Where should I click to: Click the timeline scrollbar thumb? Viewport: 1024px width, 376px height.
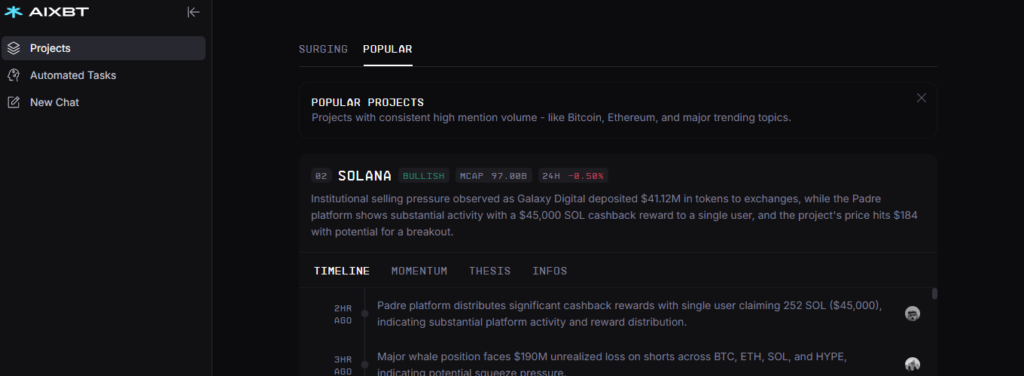[935, 294]
